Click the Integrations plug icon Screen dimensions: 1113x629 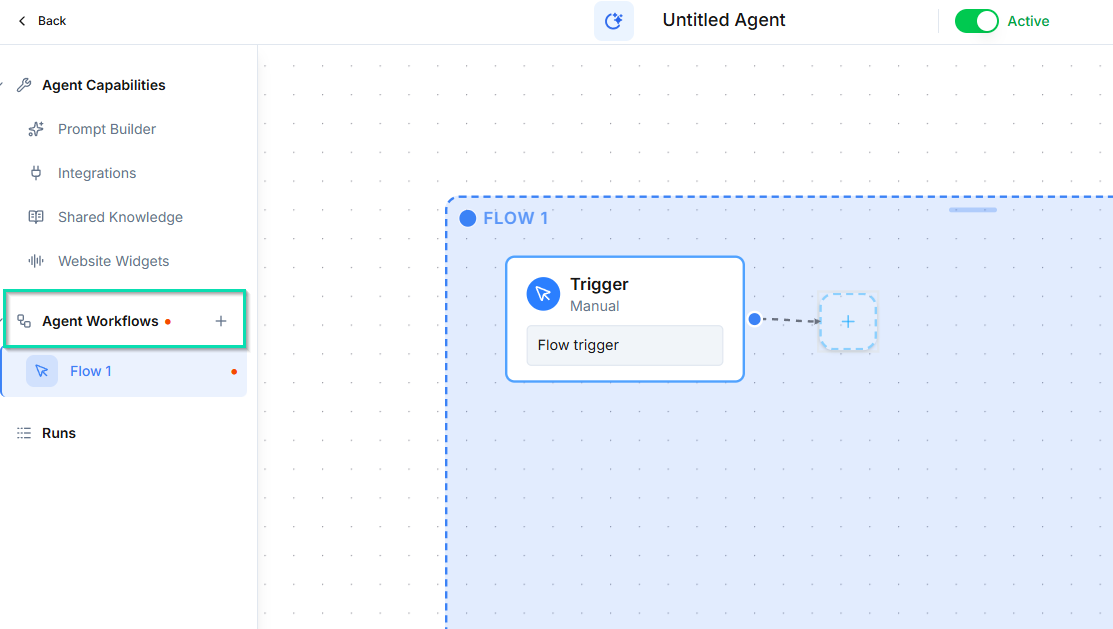[35, 172]
